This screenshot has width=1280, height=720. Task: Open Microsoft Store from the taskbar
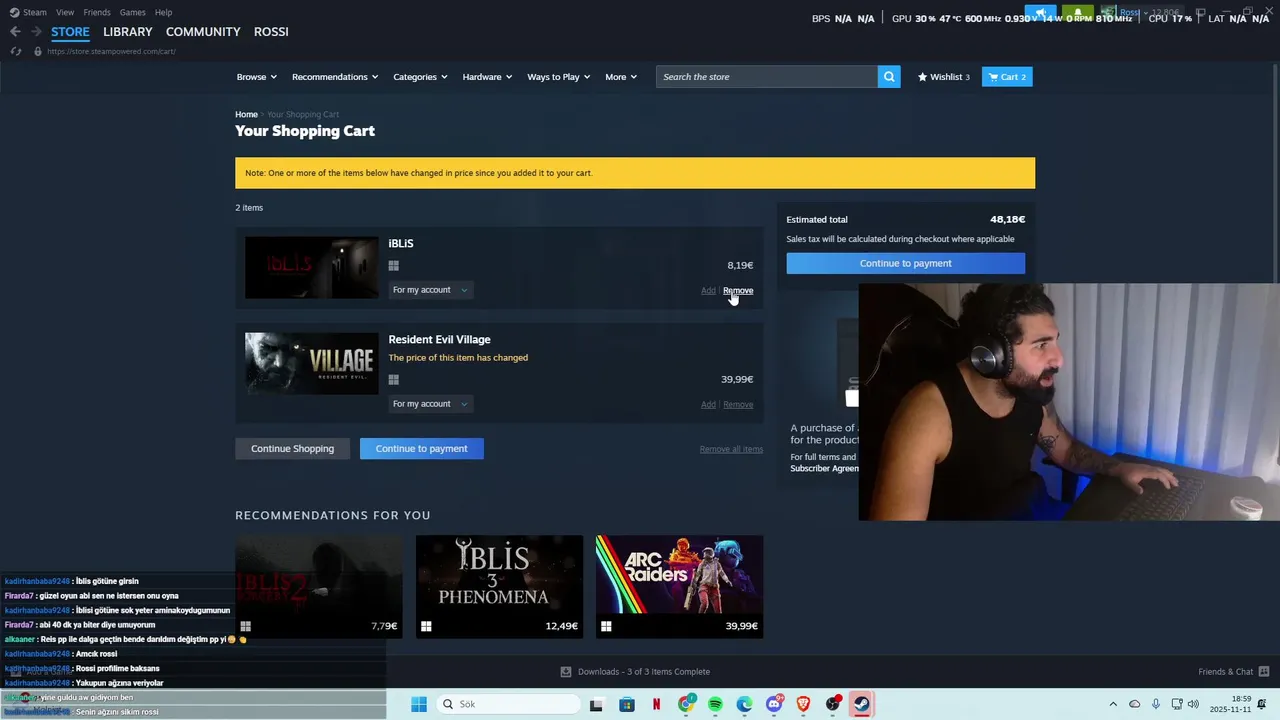tap(627, 704)
